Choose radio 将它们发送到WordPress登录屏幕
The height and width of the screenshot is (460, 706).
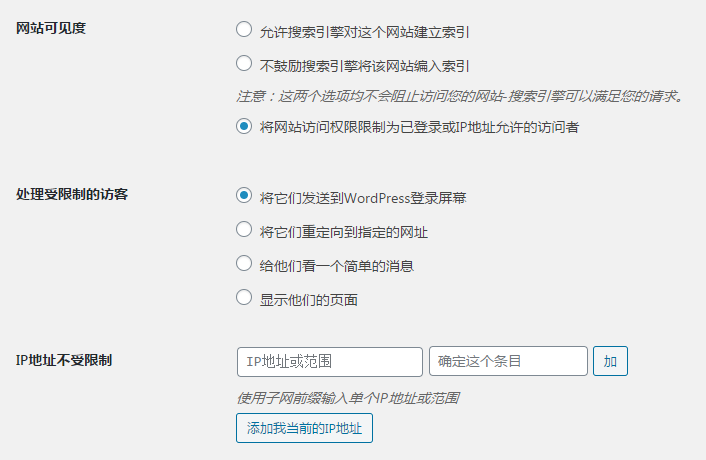pyautogui.click(x=244, y=196)
